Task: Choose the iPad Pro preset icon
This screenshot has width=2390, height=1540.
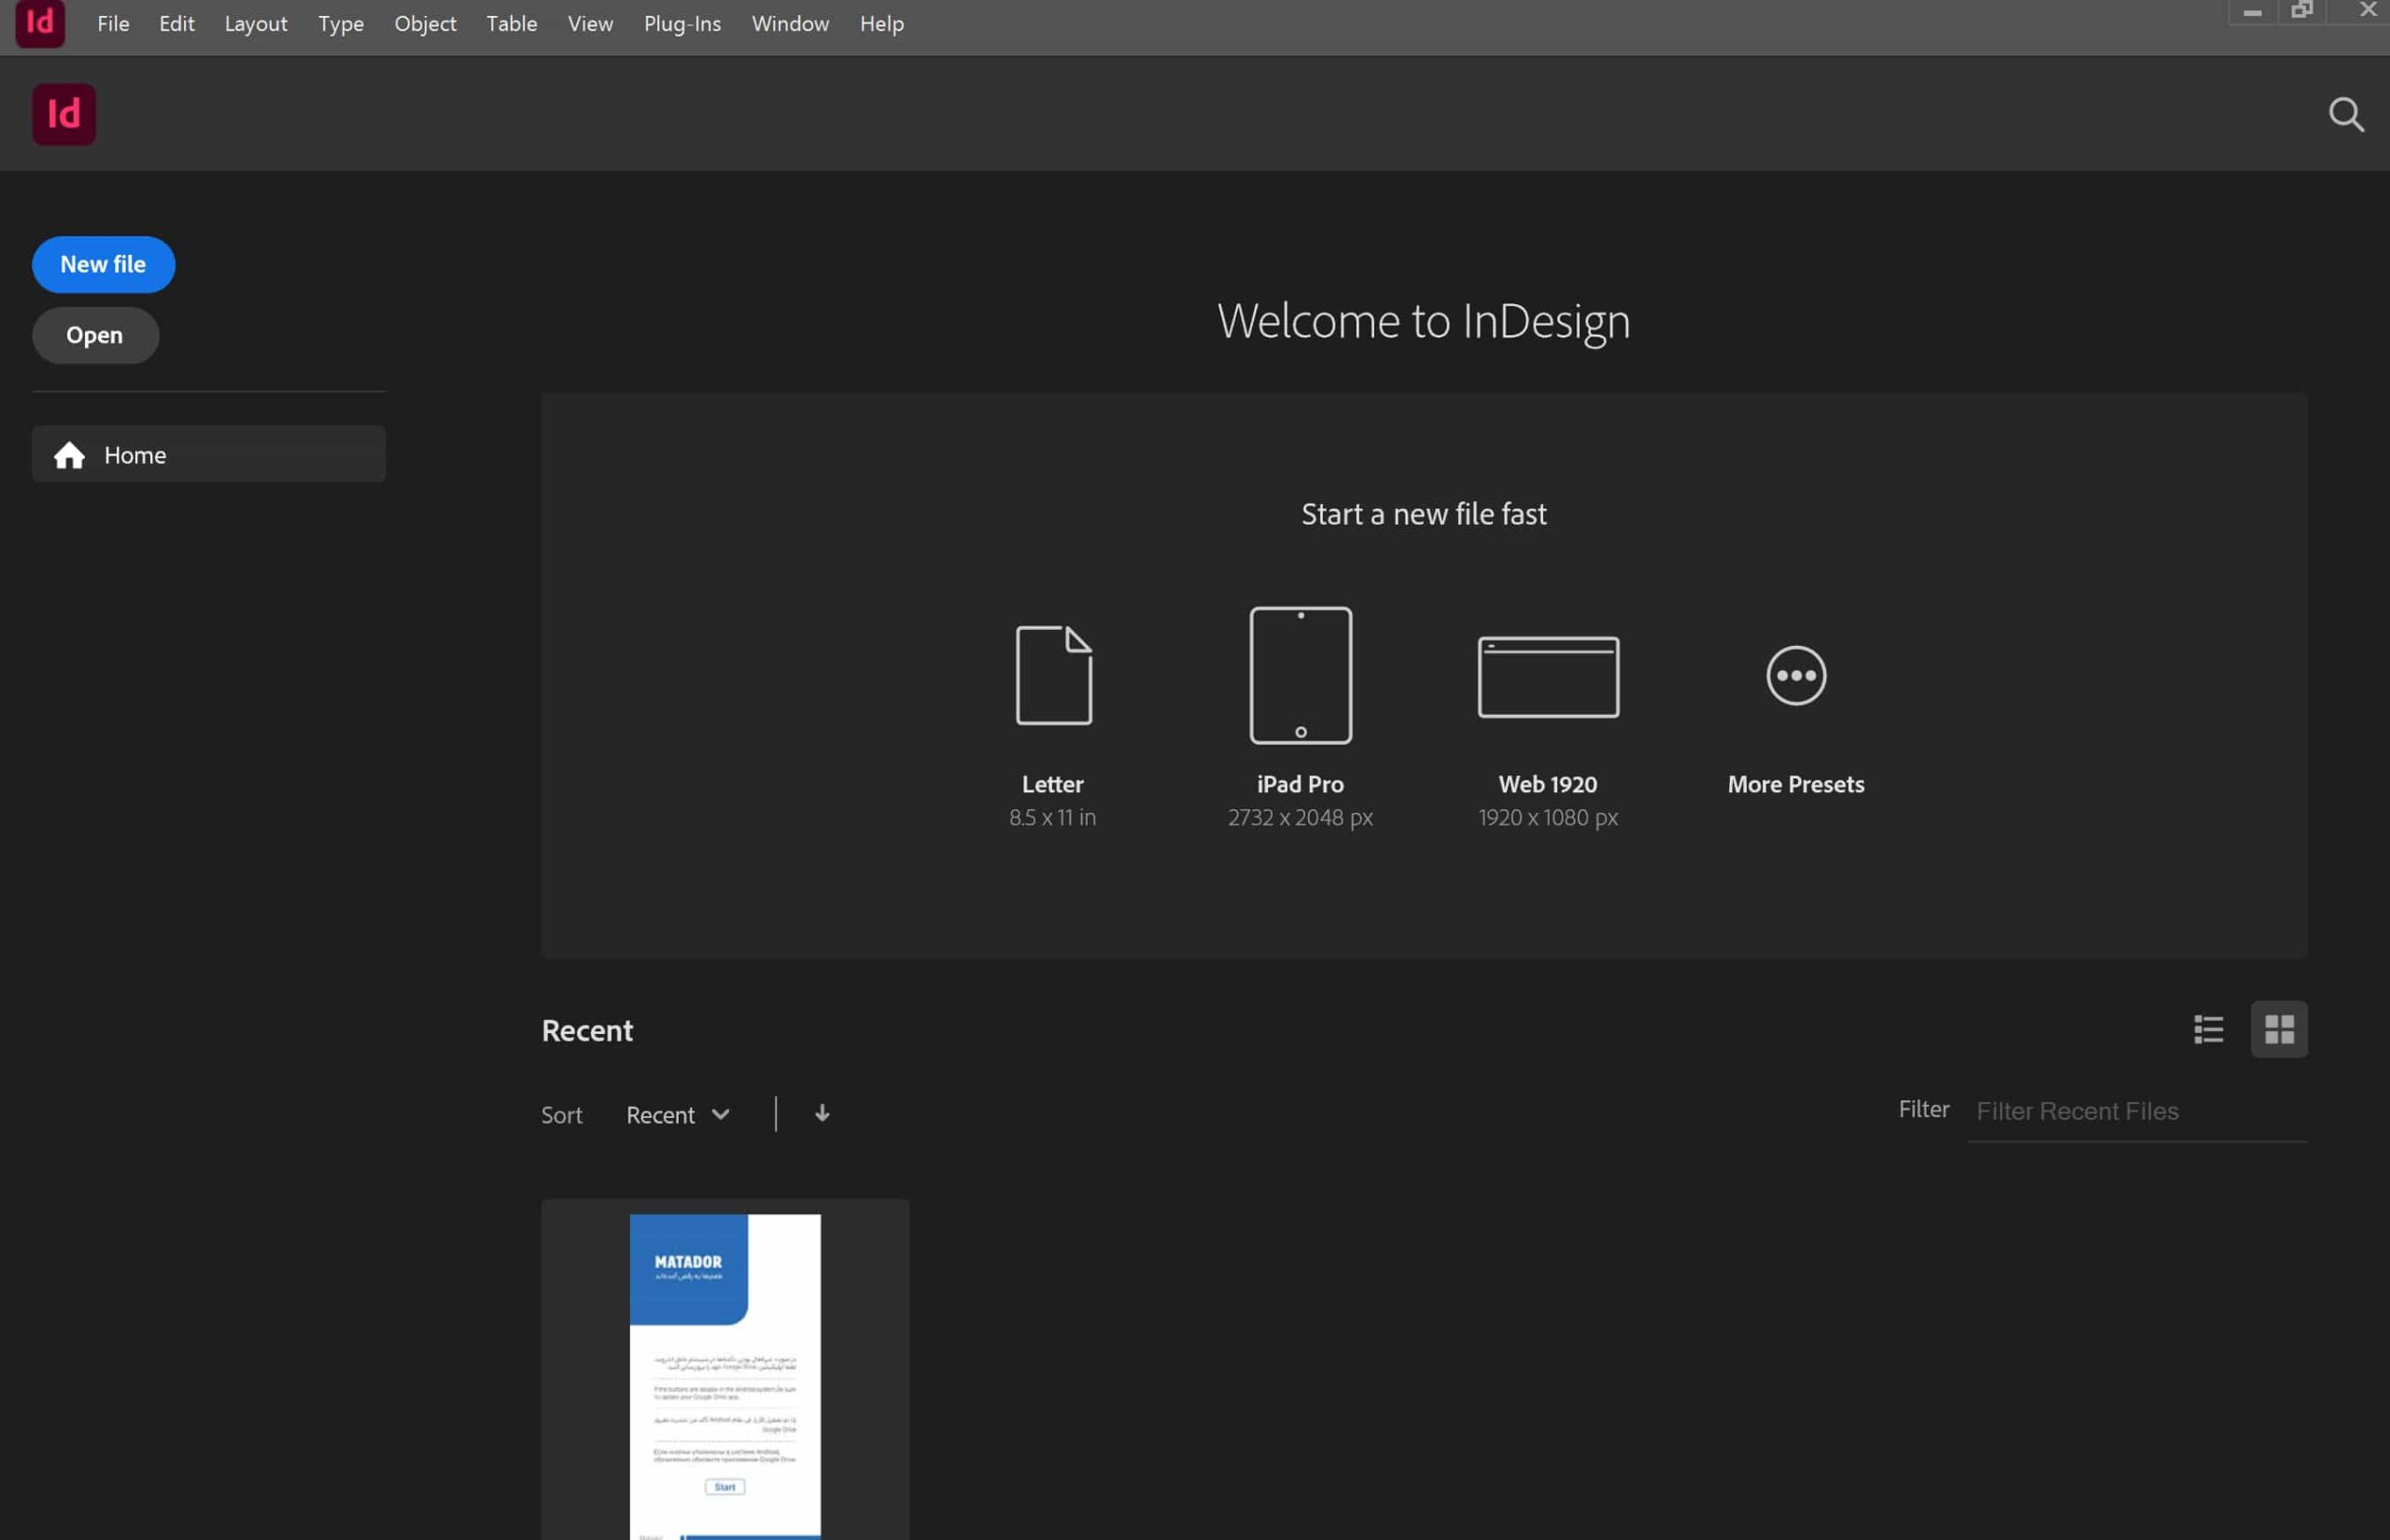Action: point(1300,675)
